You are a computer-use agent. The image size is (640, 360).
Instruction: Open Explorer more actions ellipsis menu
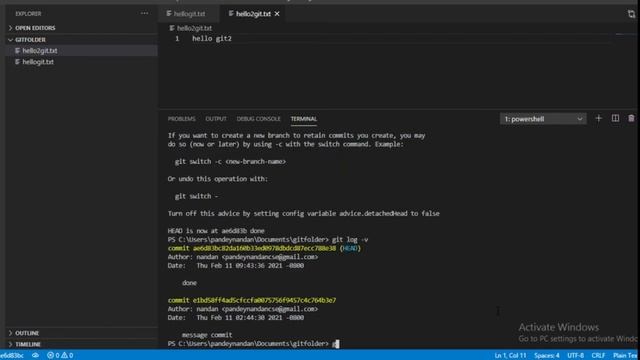pos(144,13)
